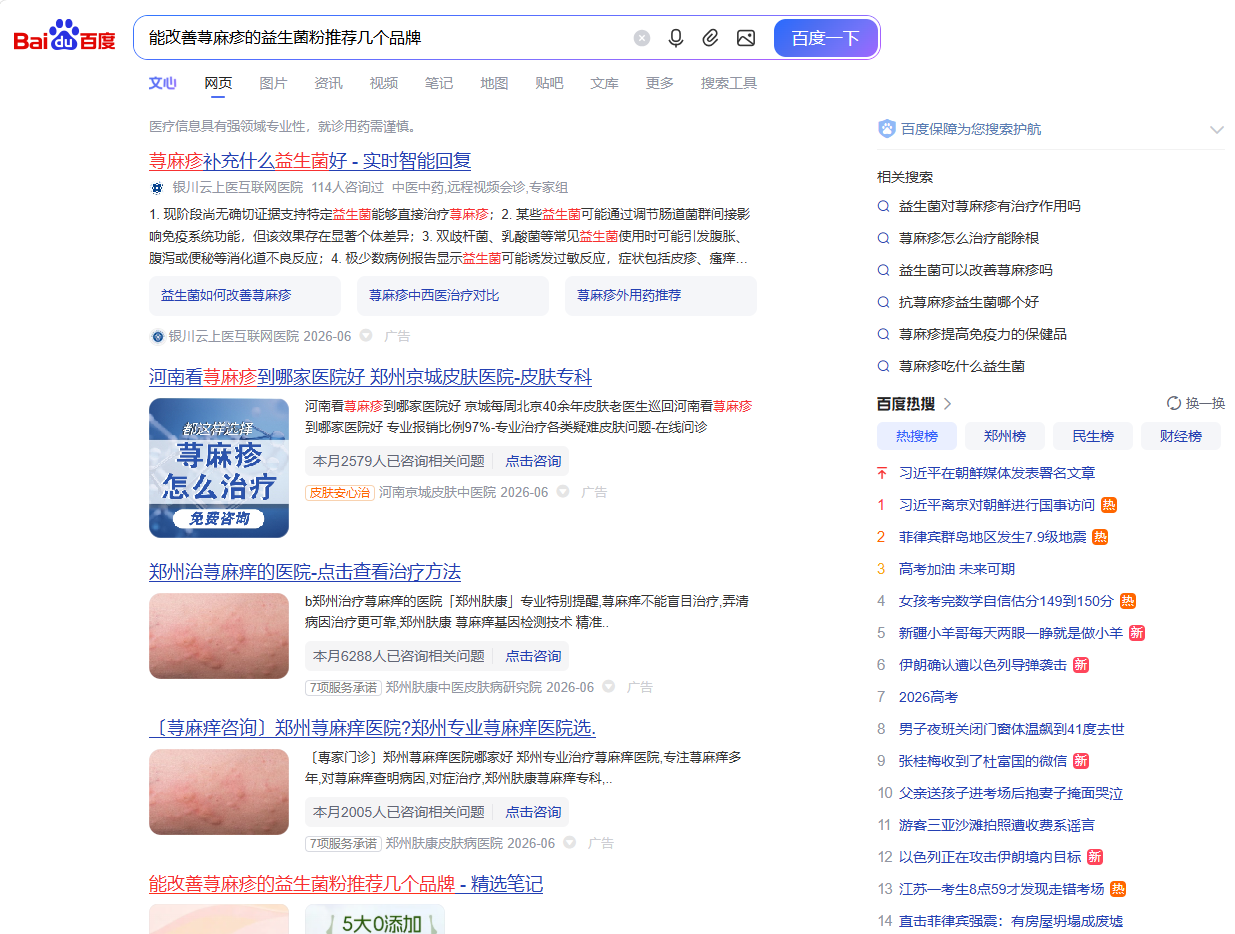Open hot search 高考加油 未来可期
Image resolution: width=1235 pixels, height=934 pixels.
[957, 569]
